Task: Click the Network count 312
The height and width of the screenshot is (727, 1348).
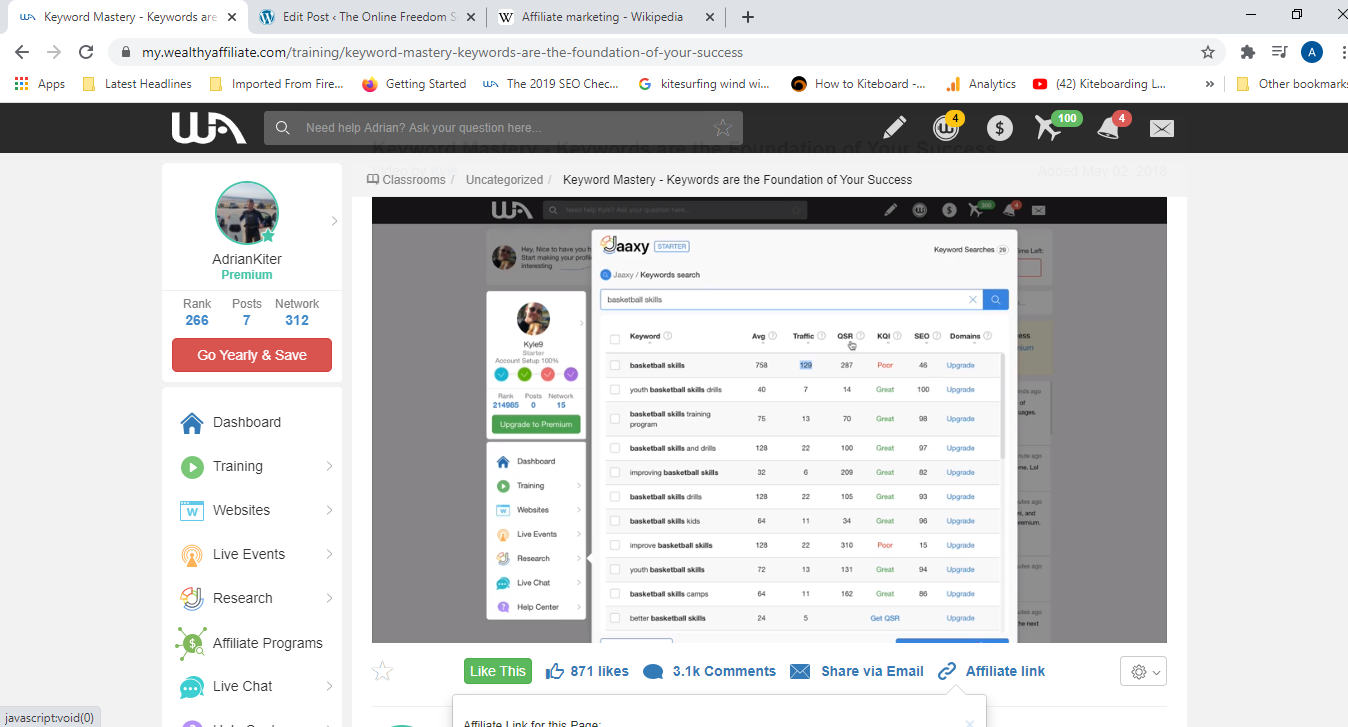Action: pos(296,320)
